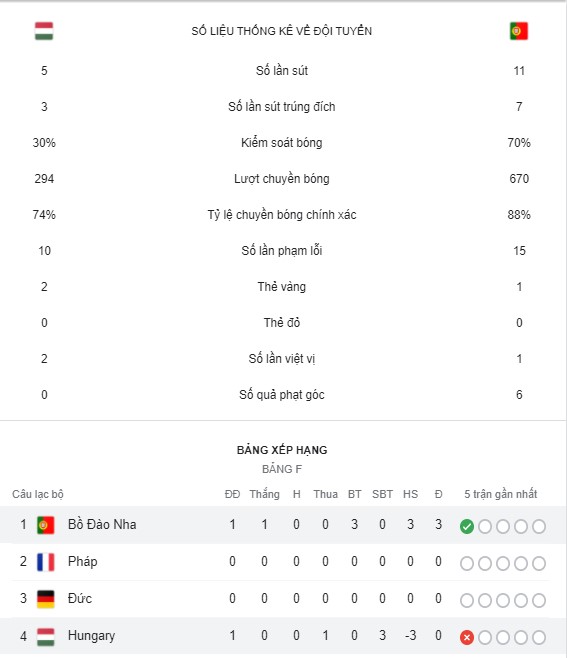Click red loss icon for Hungary
This screenshot has height=658, width=567.
pyautogui.click(x=467, y=637)
